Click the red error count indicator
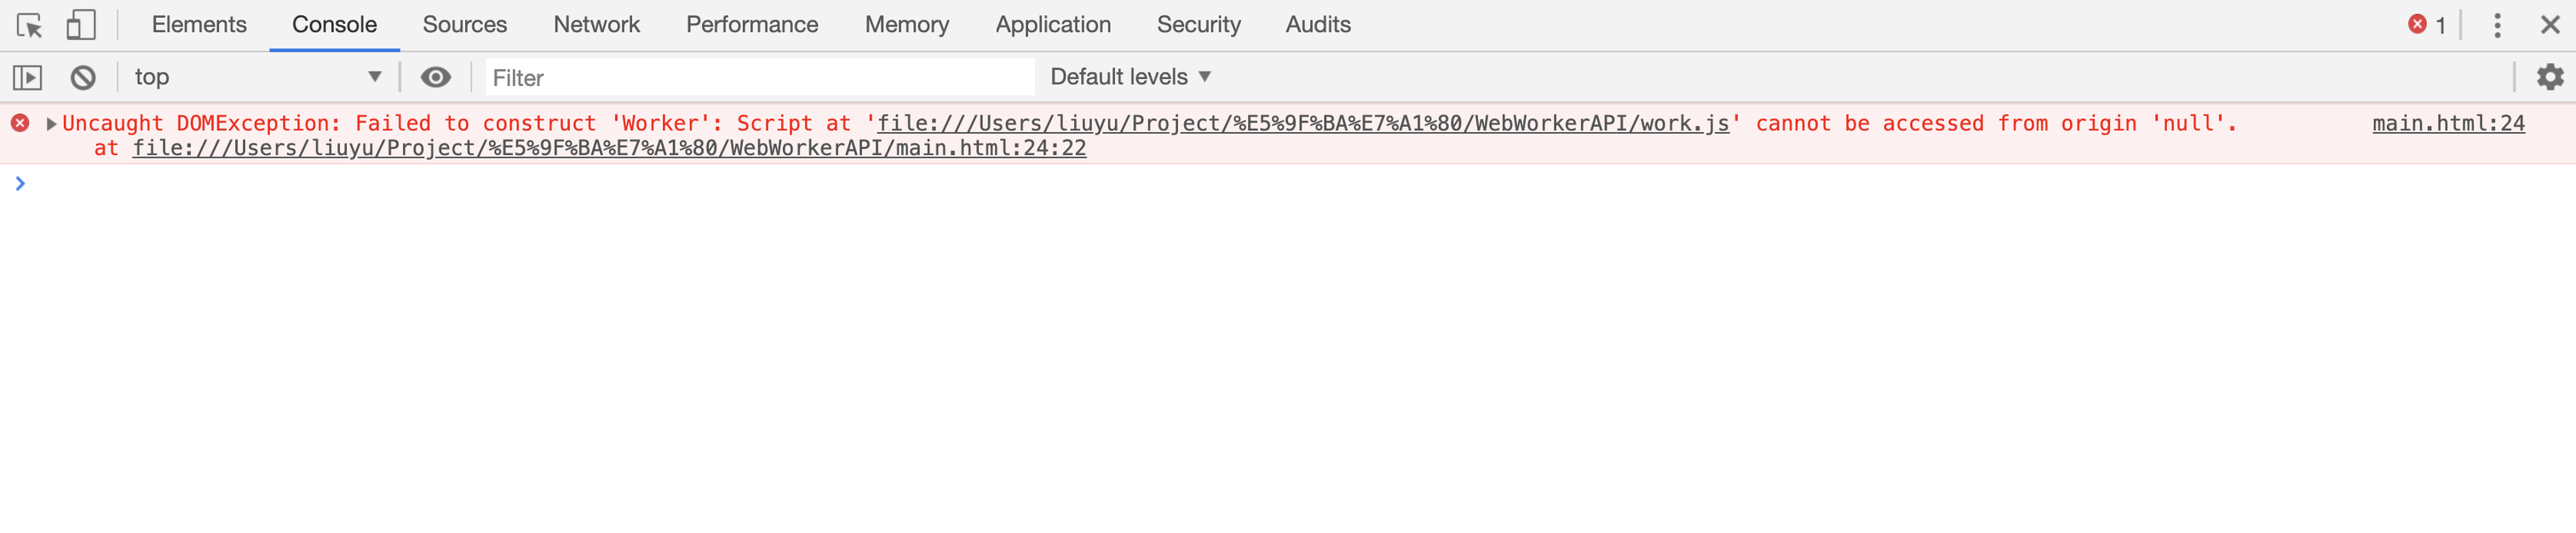The height and width of the screenshot is (533, 2576). tap(2427, 25)
